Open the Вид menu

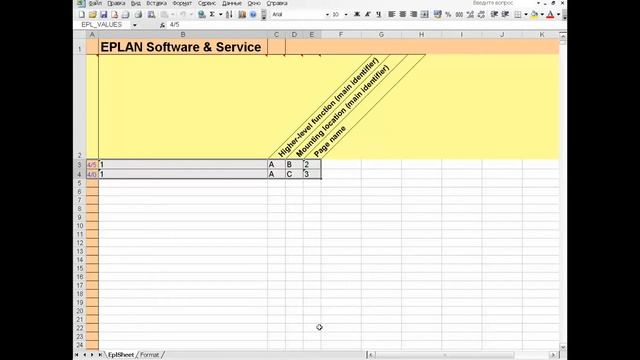(136, 3)
